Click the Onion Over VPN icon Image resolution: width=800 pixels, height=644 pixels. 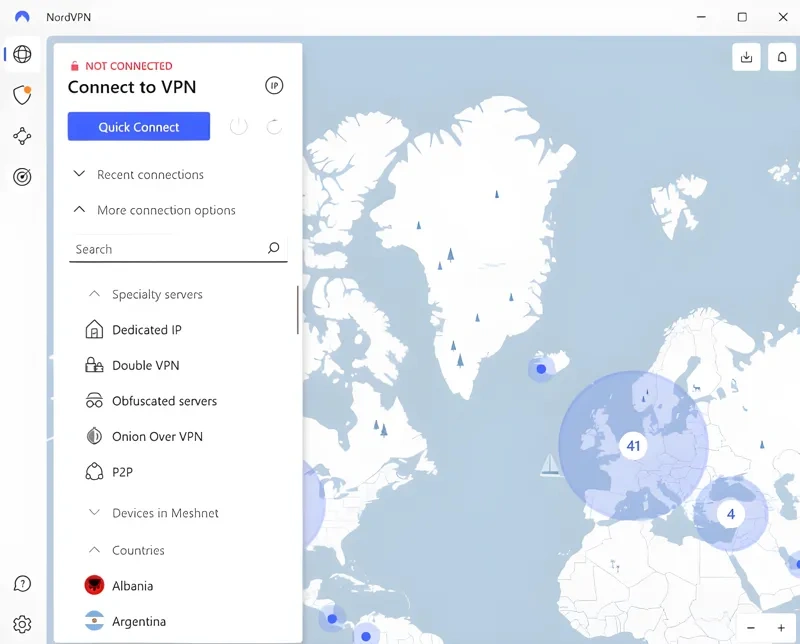94,436
